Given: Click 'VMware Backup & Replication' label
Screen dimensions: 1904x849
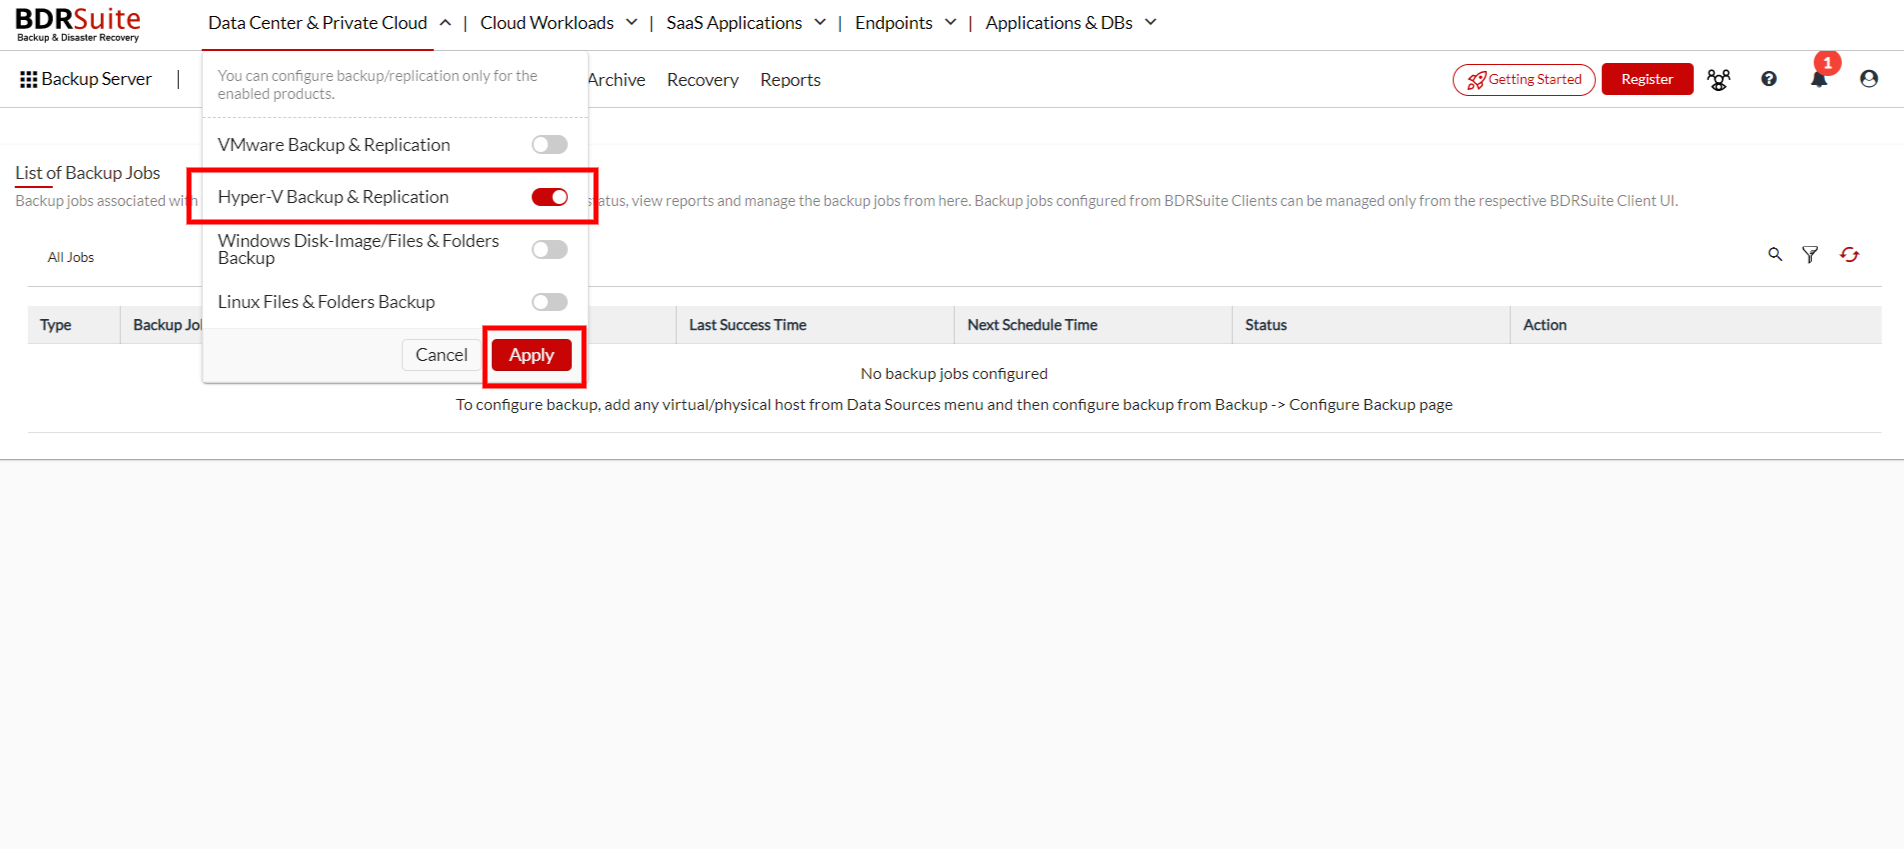Looking at the screenshot, I should 334,145.
